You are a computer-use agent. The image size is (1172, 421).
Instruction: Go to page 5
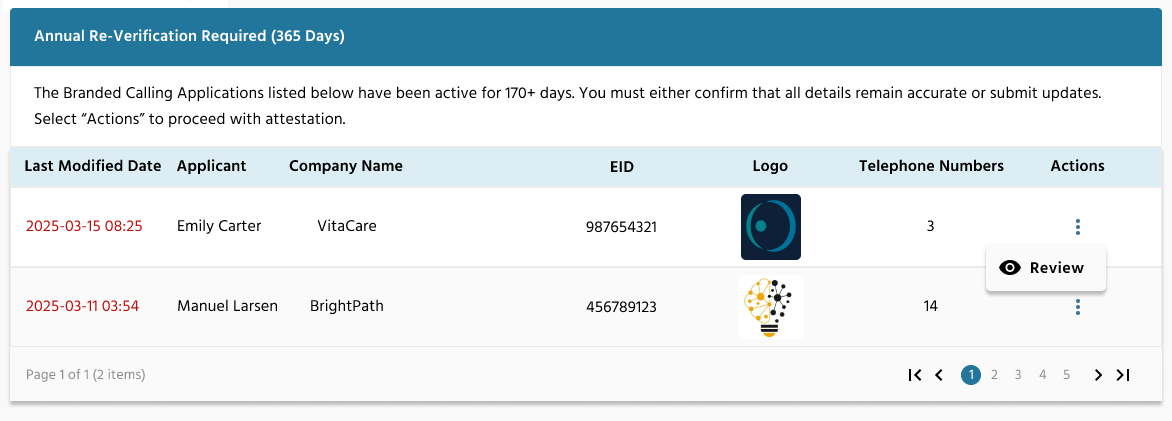tap(1067, 375)
